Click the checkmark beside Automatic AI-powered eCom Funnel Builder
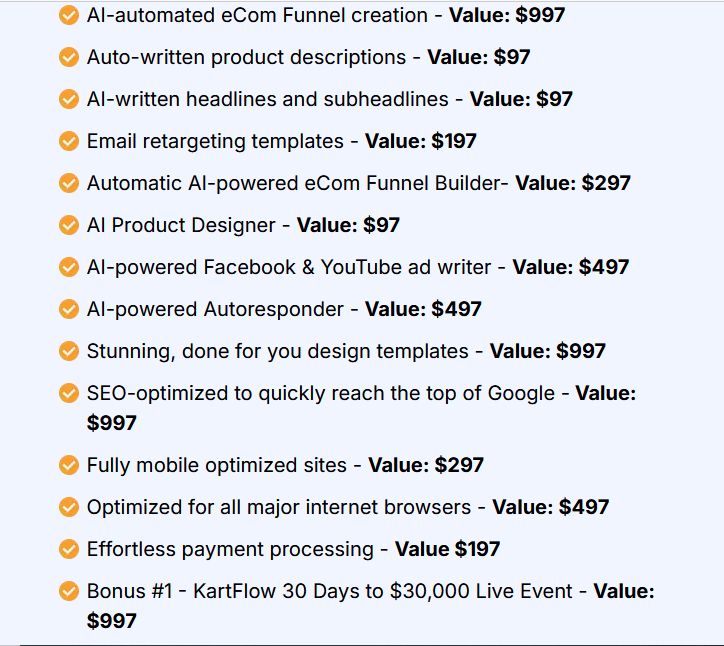The width and height of the screenshot is (724, 646). click(69, 183)
